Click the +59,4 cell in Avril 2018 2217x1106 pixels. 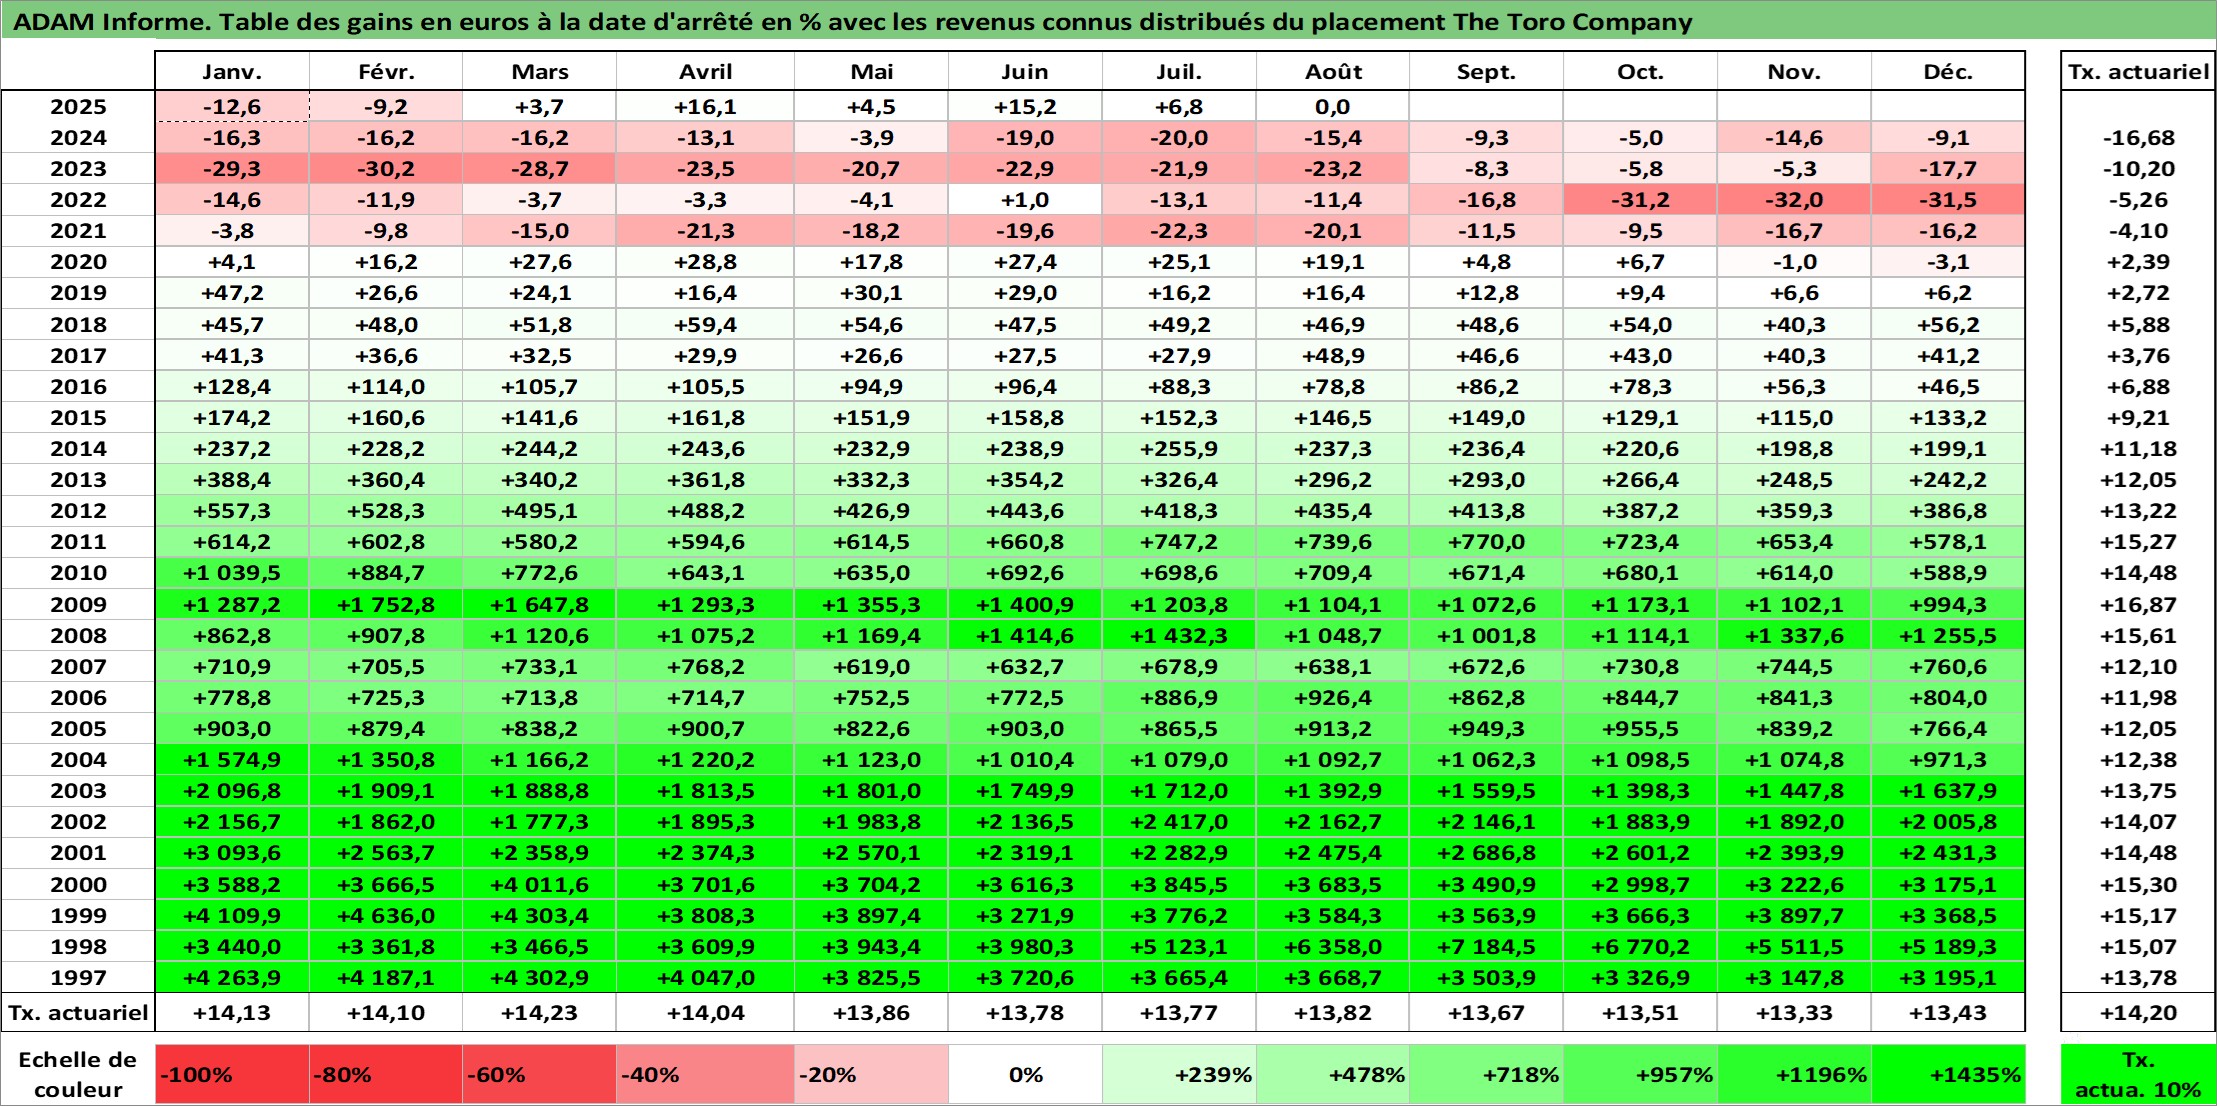point(706,324)
